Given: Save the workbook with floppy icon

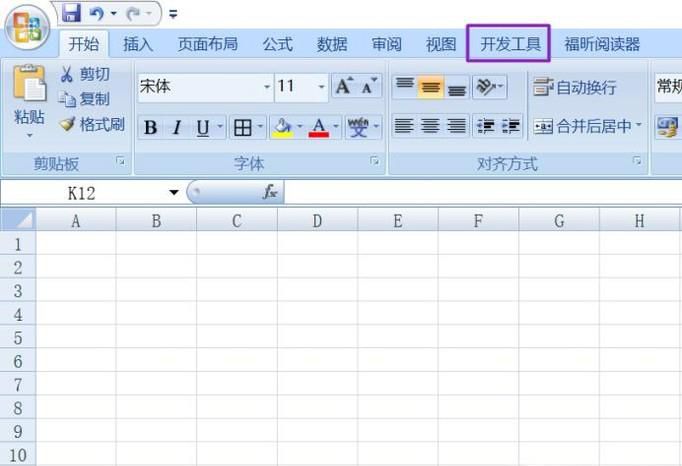Looking at the screenshot, I should 71,13.
